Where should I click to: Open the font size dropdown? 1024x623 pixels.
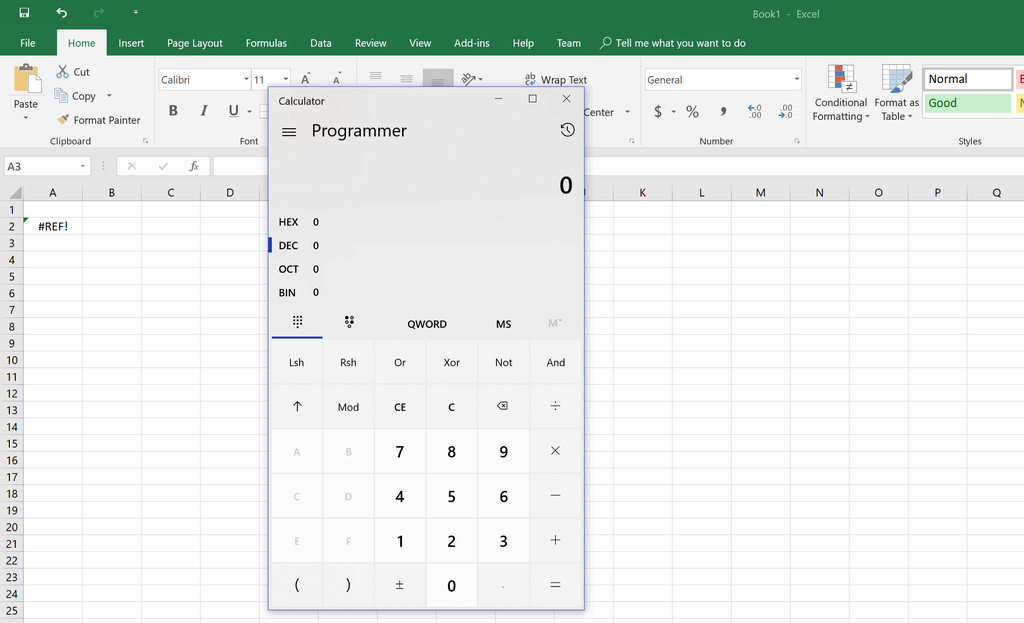[285, 80]
